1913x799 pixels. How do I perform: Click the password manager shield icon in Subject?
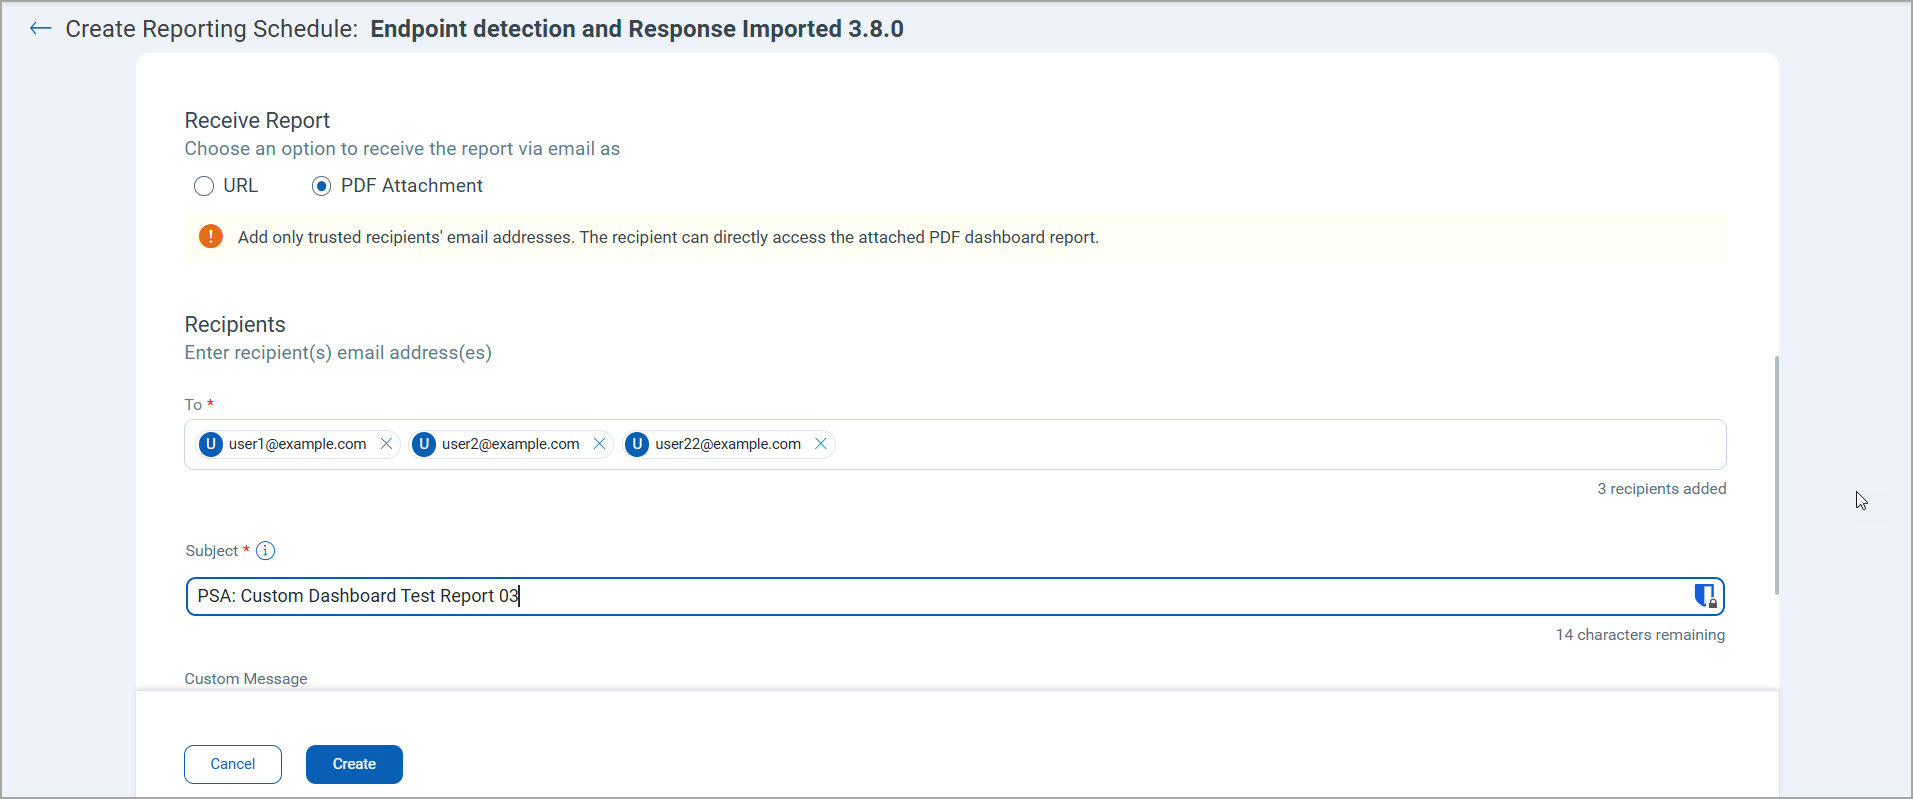(x=1704, y=596)
